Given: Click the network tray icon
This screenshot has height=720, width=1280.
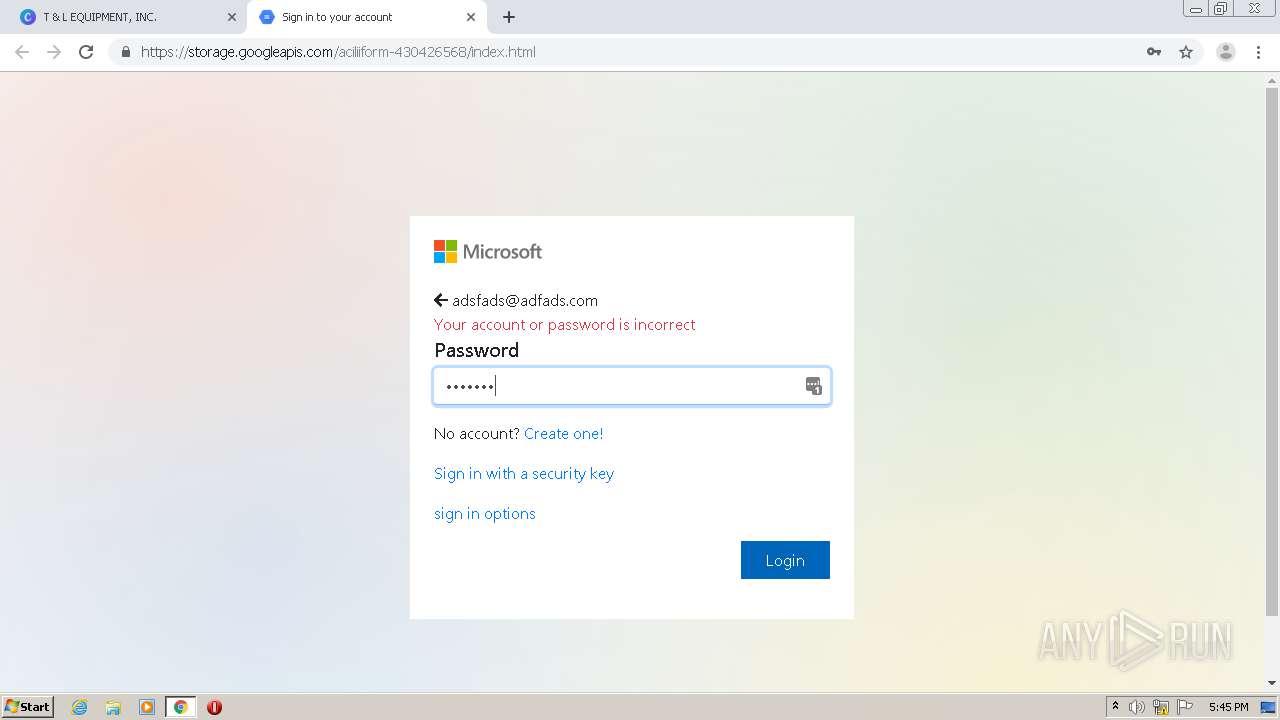Looking at the screenshot, I should click(1161, 707).
